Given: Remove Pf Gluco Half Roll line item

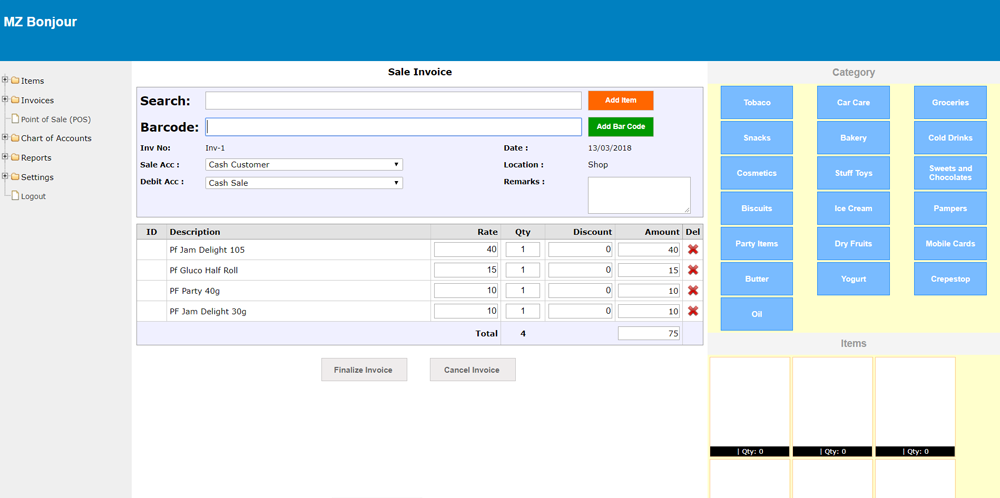Looking at the screenshot, I should (693, 270).
